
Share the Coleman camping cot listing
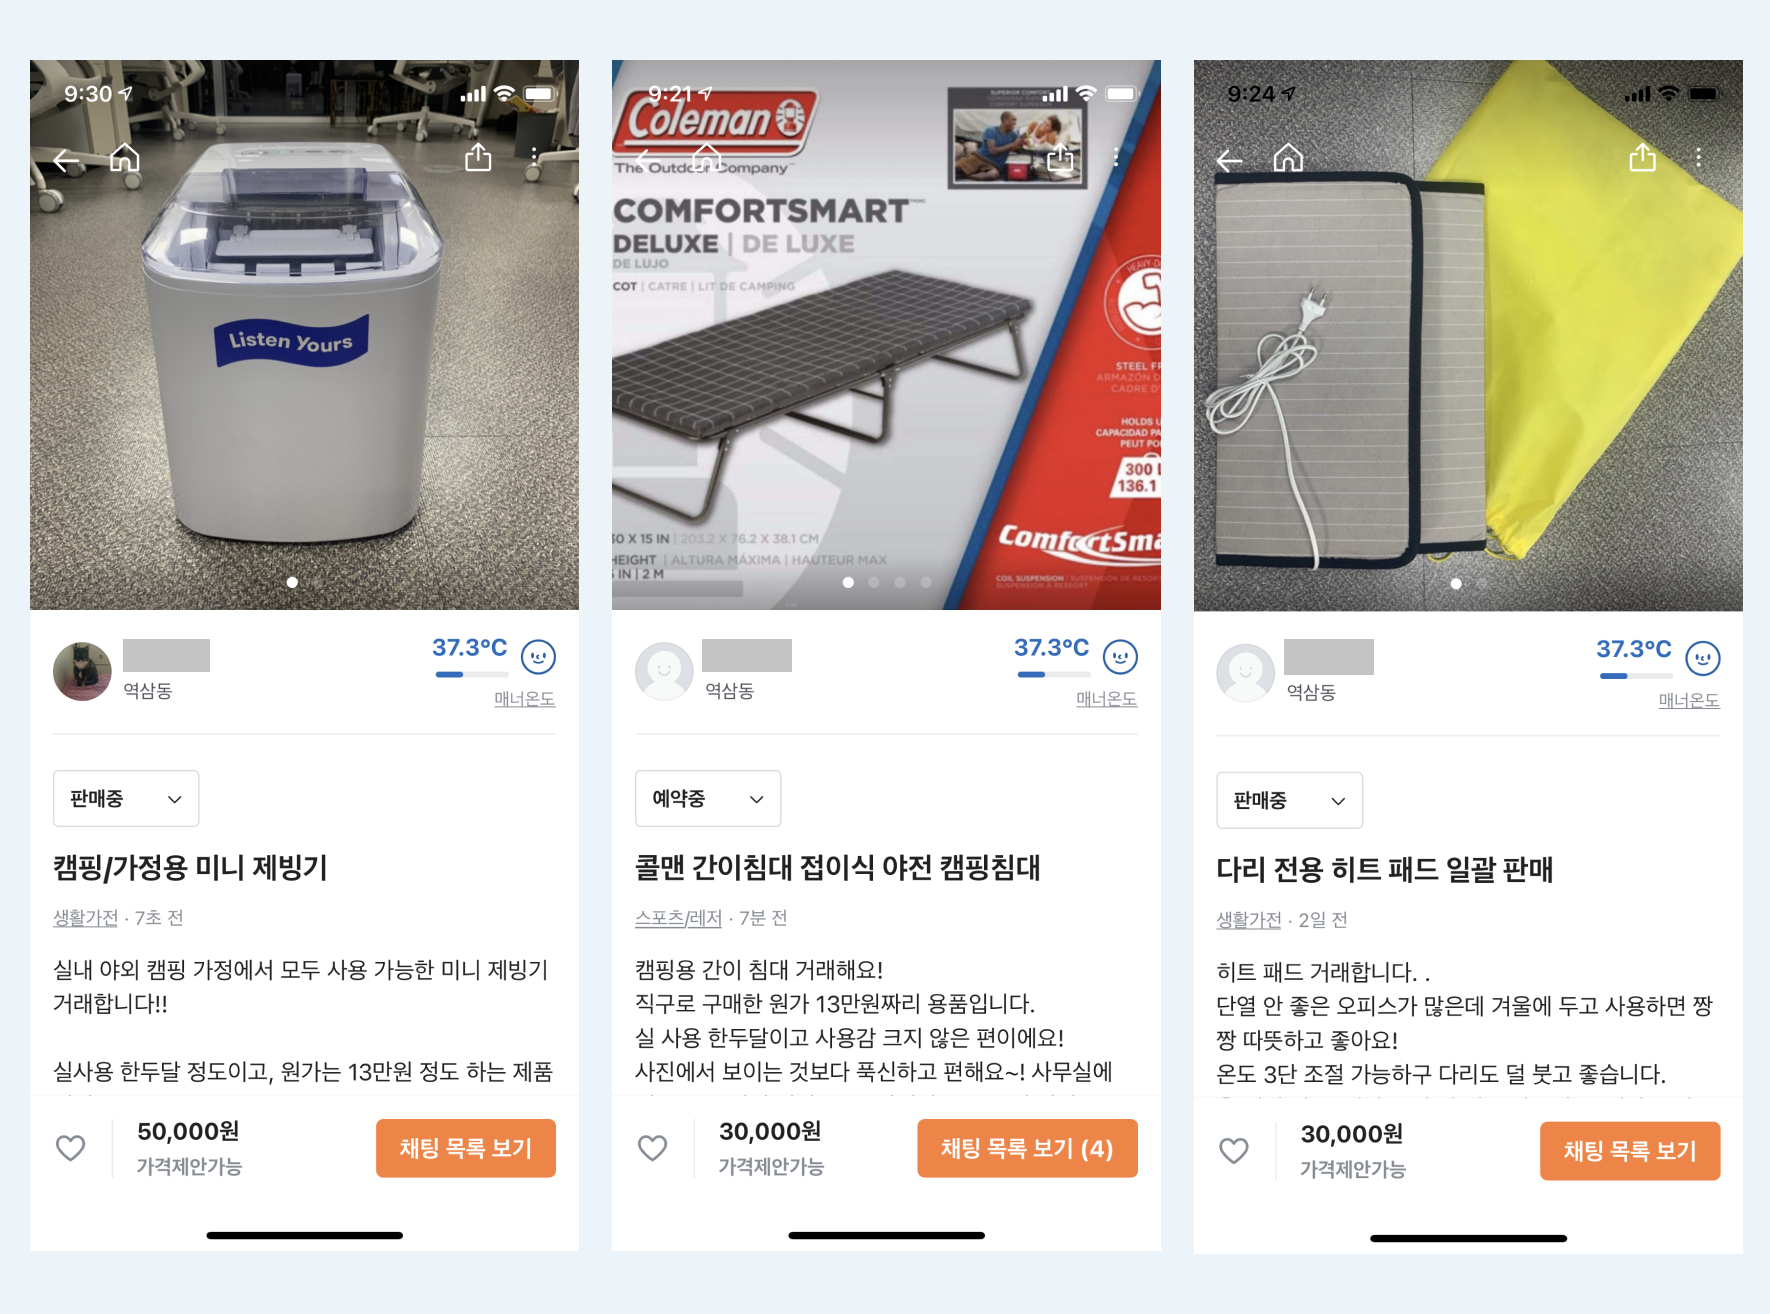(1060, 158)
